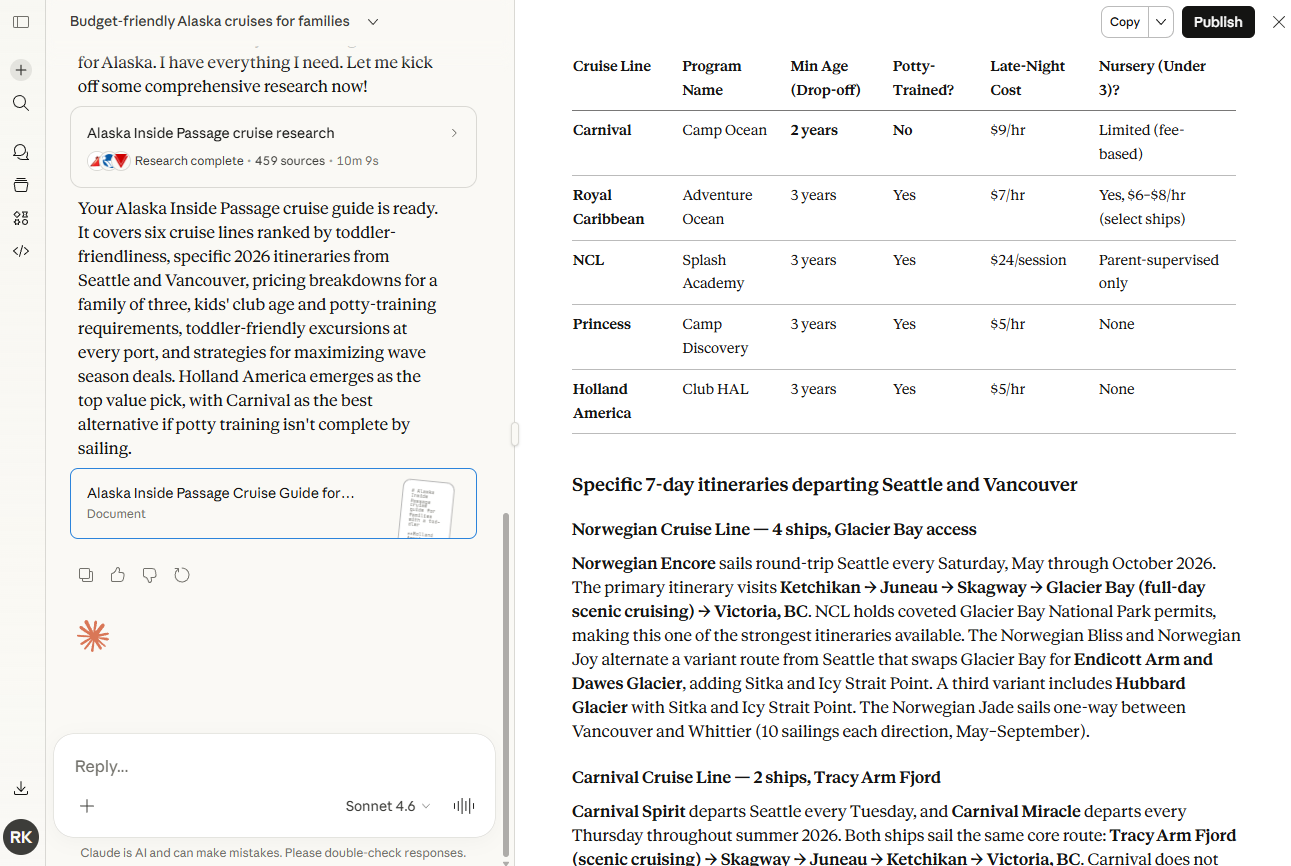1291x866 pixels.
Task: Click the Princess row label
Action: pyautogui.click(x=602, y=324)
